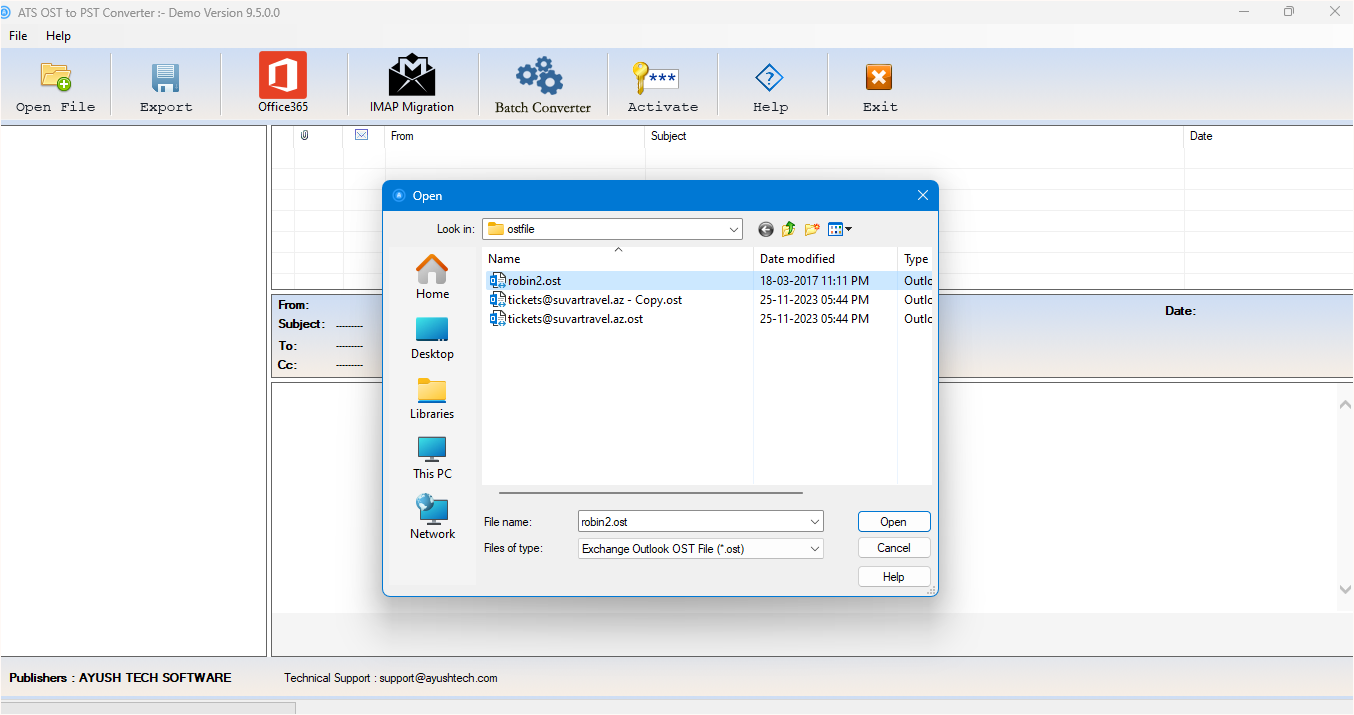Click the Help button in the dialog
The height and width of the screenshot is (715, 1354).
click(894, 577)
